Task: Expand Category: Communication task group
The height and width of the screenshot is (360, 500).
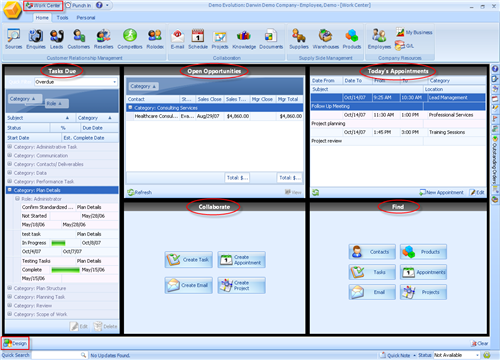Action: click(10, 155)
